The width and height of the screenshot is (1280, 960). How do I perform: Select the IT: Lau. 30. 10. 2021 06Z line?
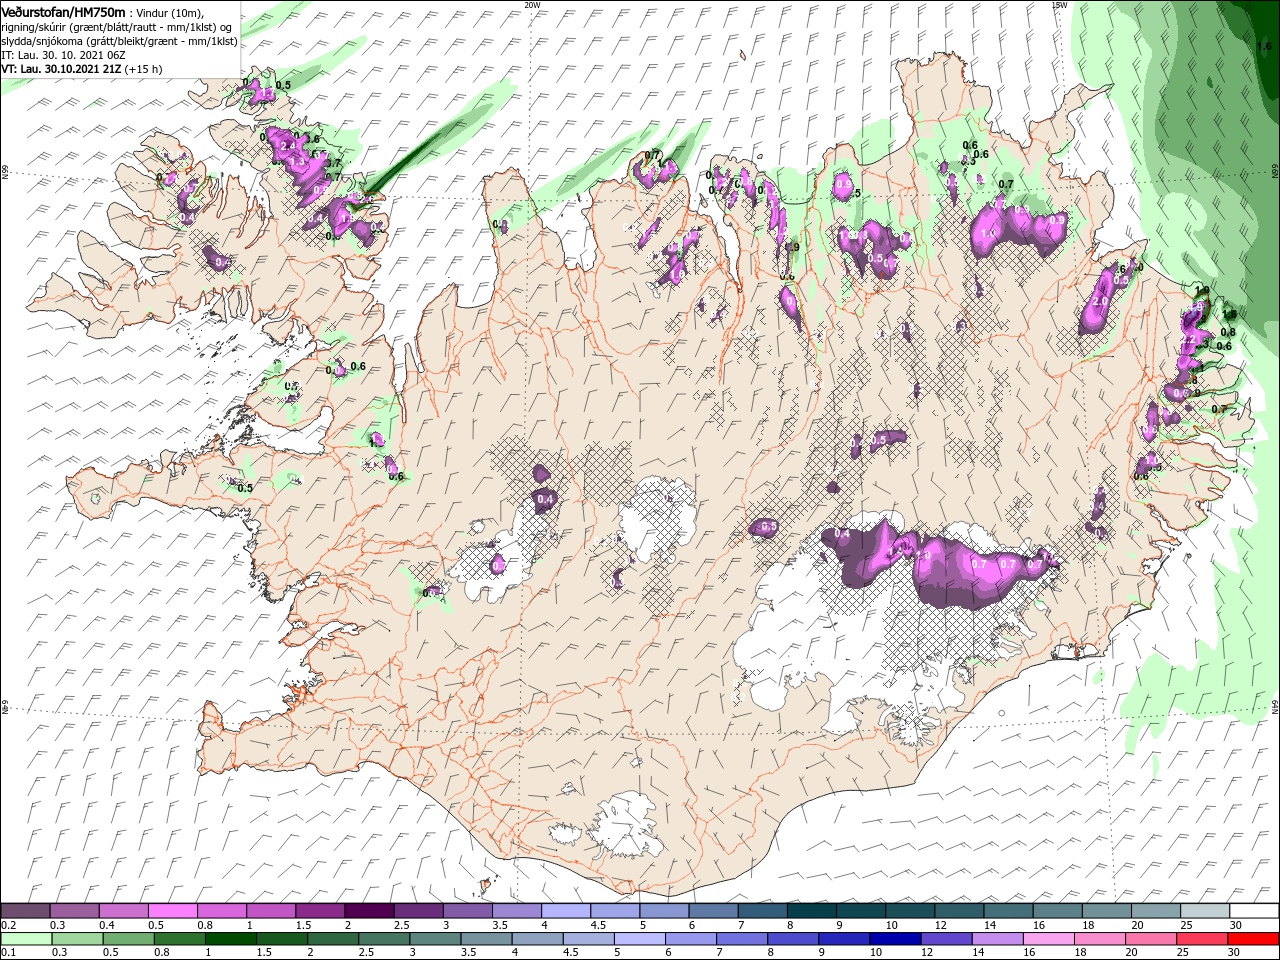[x=65, y=55]
